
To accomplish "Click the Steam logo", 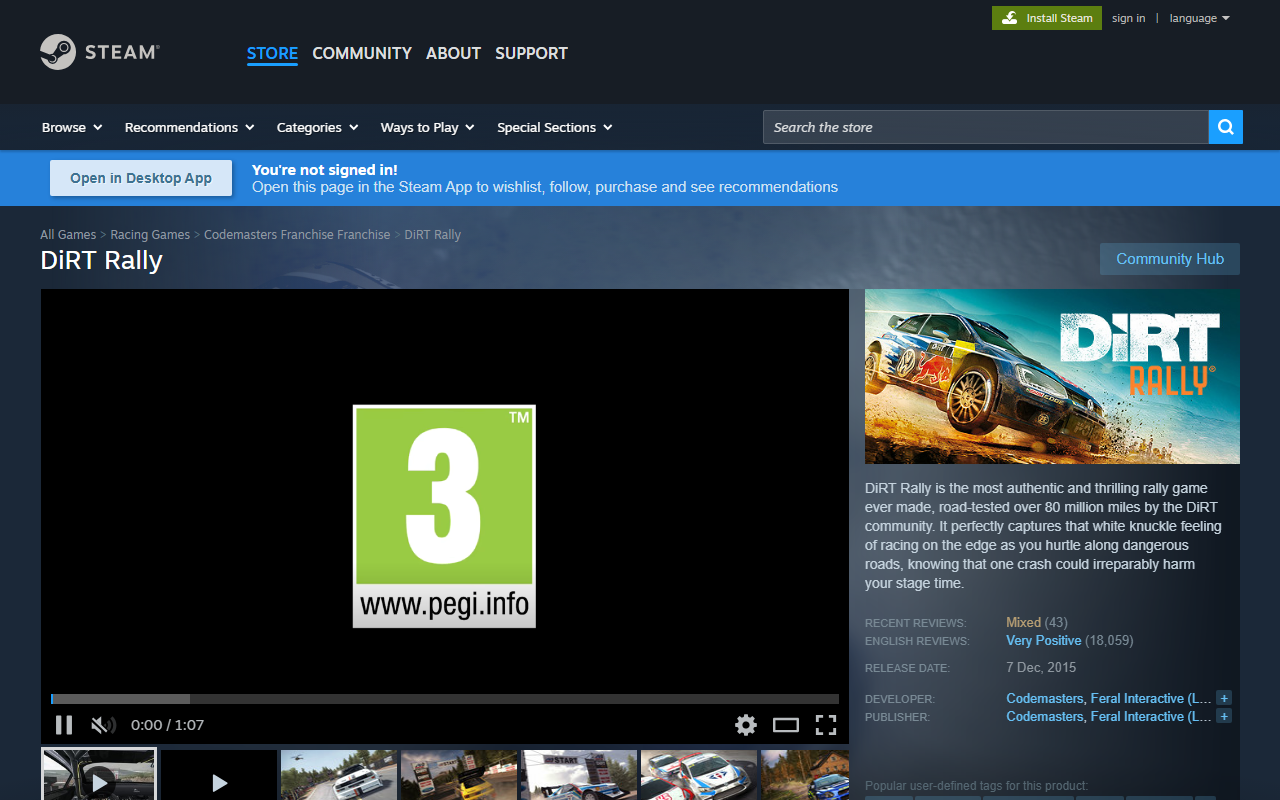I will coord(99,52).
